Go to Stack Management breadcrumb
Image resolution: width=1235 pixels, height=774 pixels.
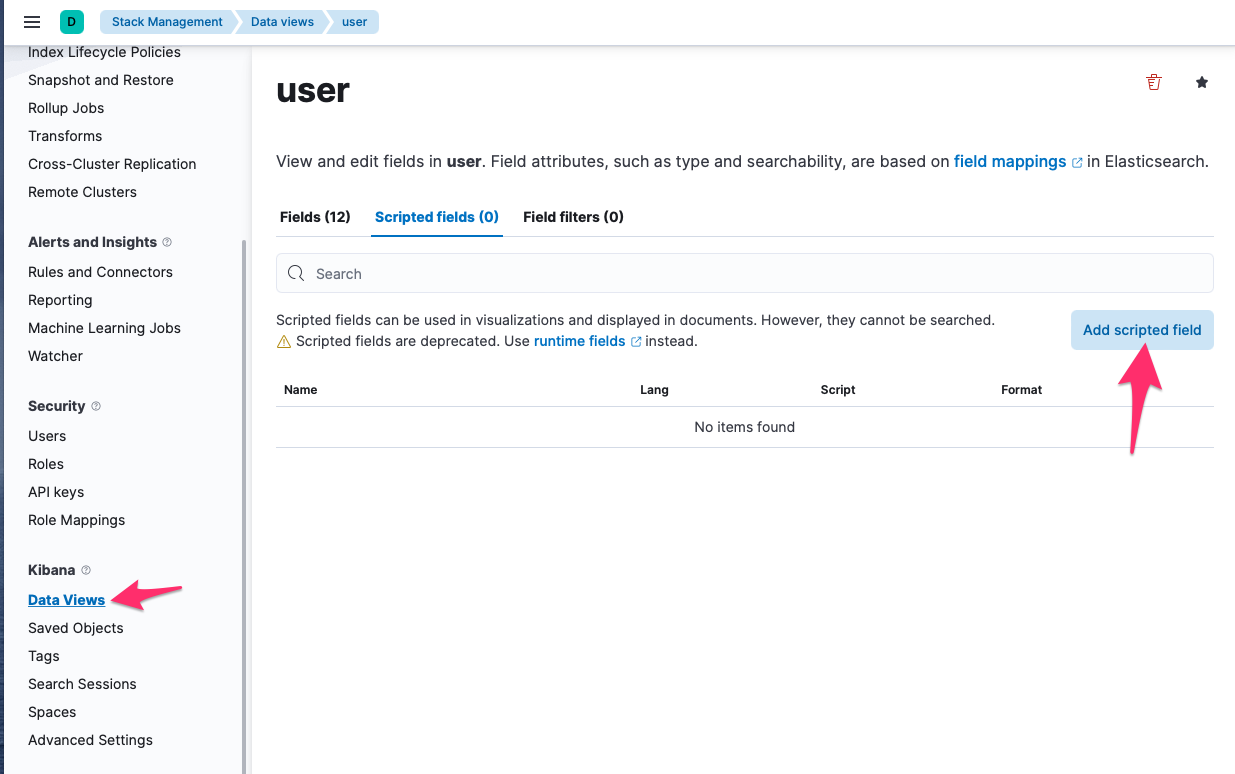[167, 22]
